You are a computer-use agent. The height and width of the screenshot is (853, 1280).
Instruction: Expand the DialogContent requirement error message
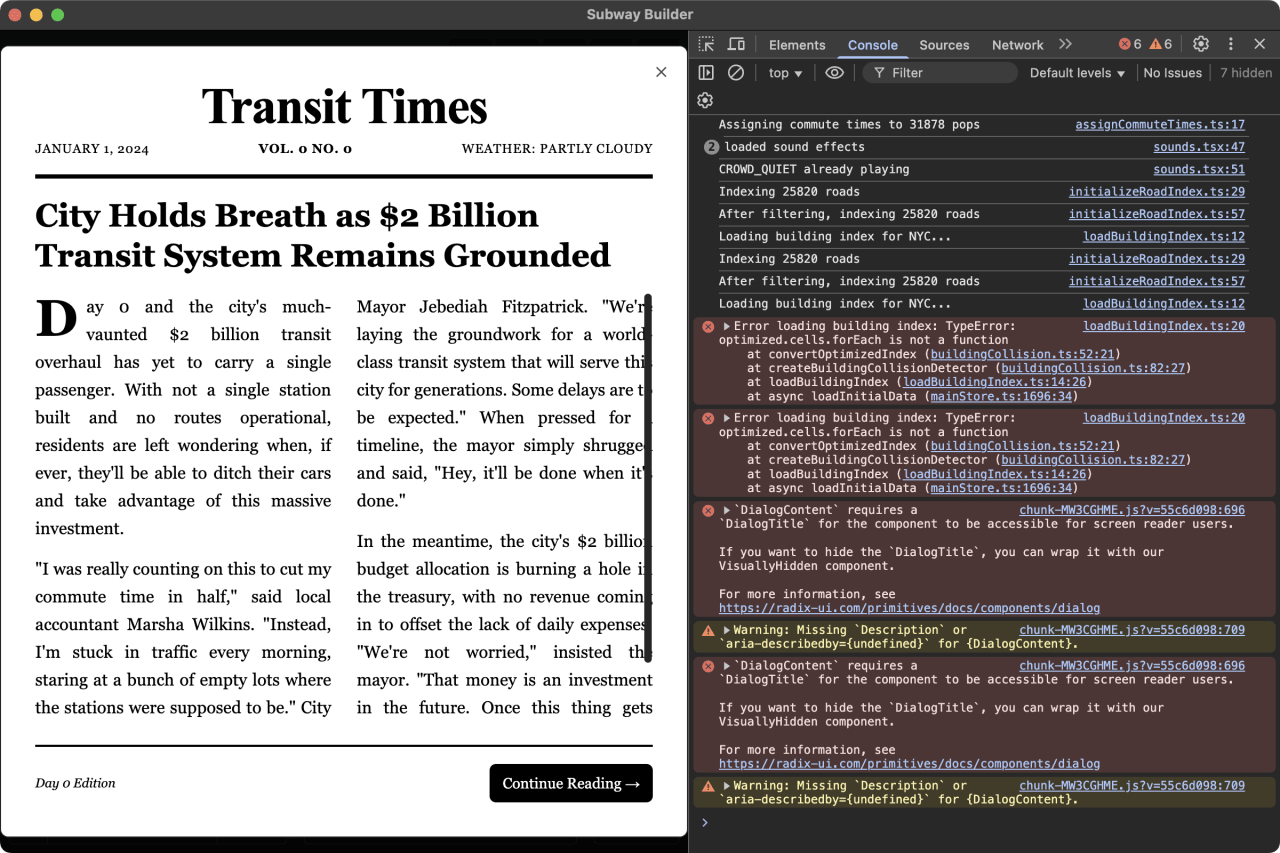[726, 509]
